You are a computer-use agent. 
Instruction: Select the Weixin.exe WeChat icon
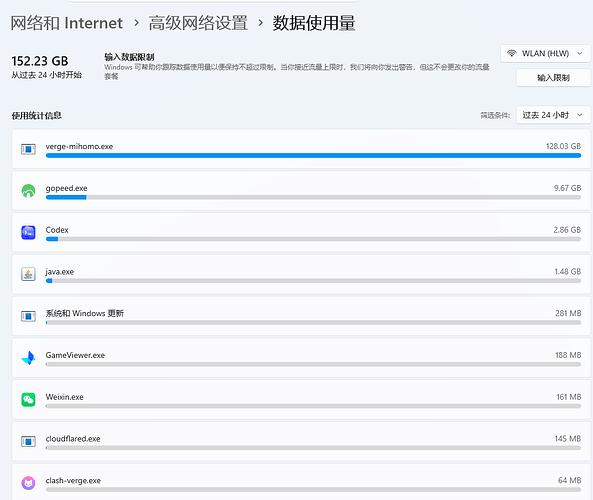tap(28, 399)
